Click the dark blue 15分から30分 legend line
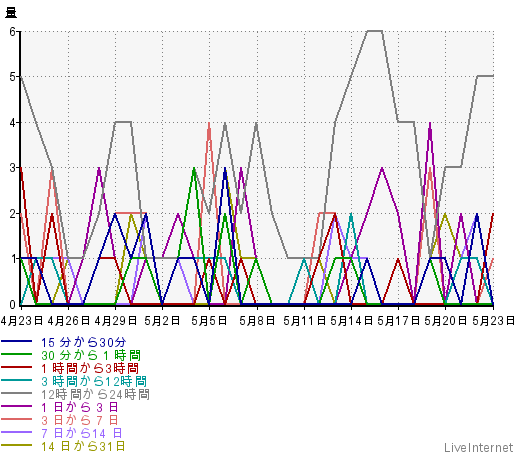 point(17,341)
